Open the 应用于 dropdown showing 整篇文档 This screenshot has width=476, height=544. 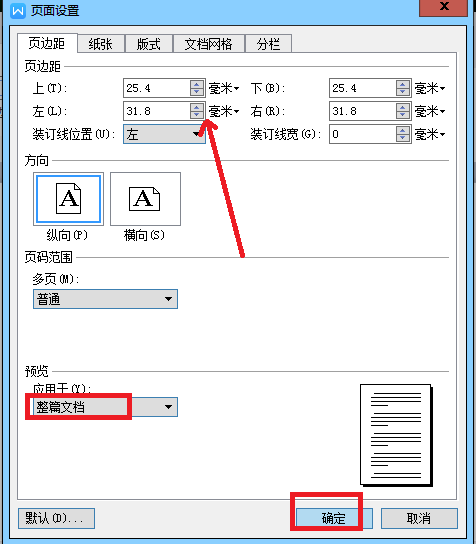105,407
